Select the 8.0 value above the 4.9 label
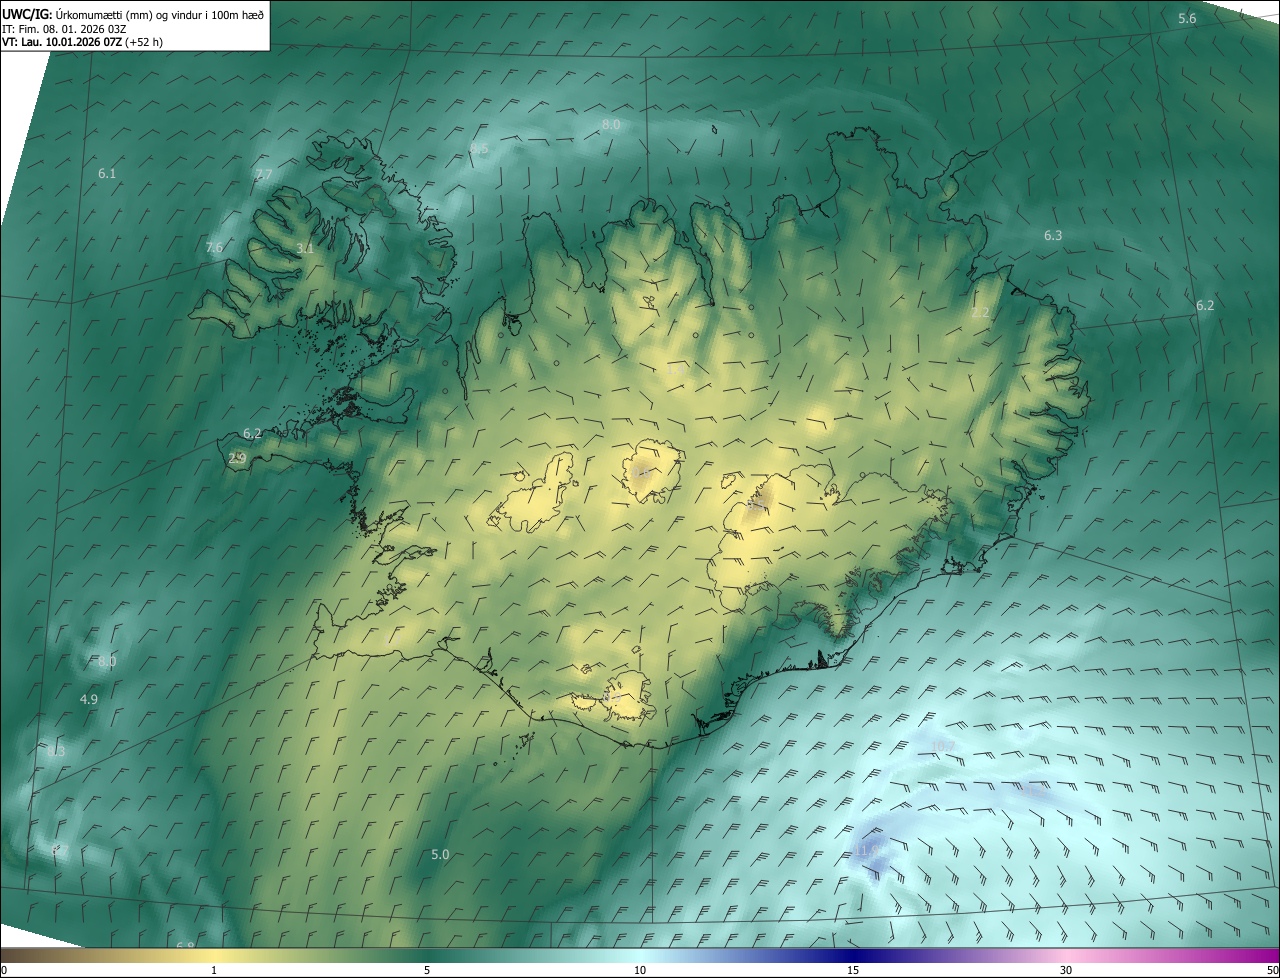This screenshot has width=1280, height=978. [107, 661]
